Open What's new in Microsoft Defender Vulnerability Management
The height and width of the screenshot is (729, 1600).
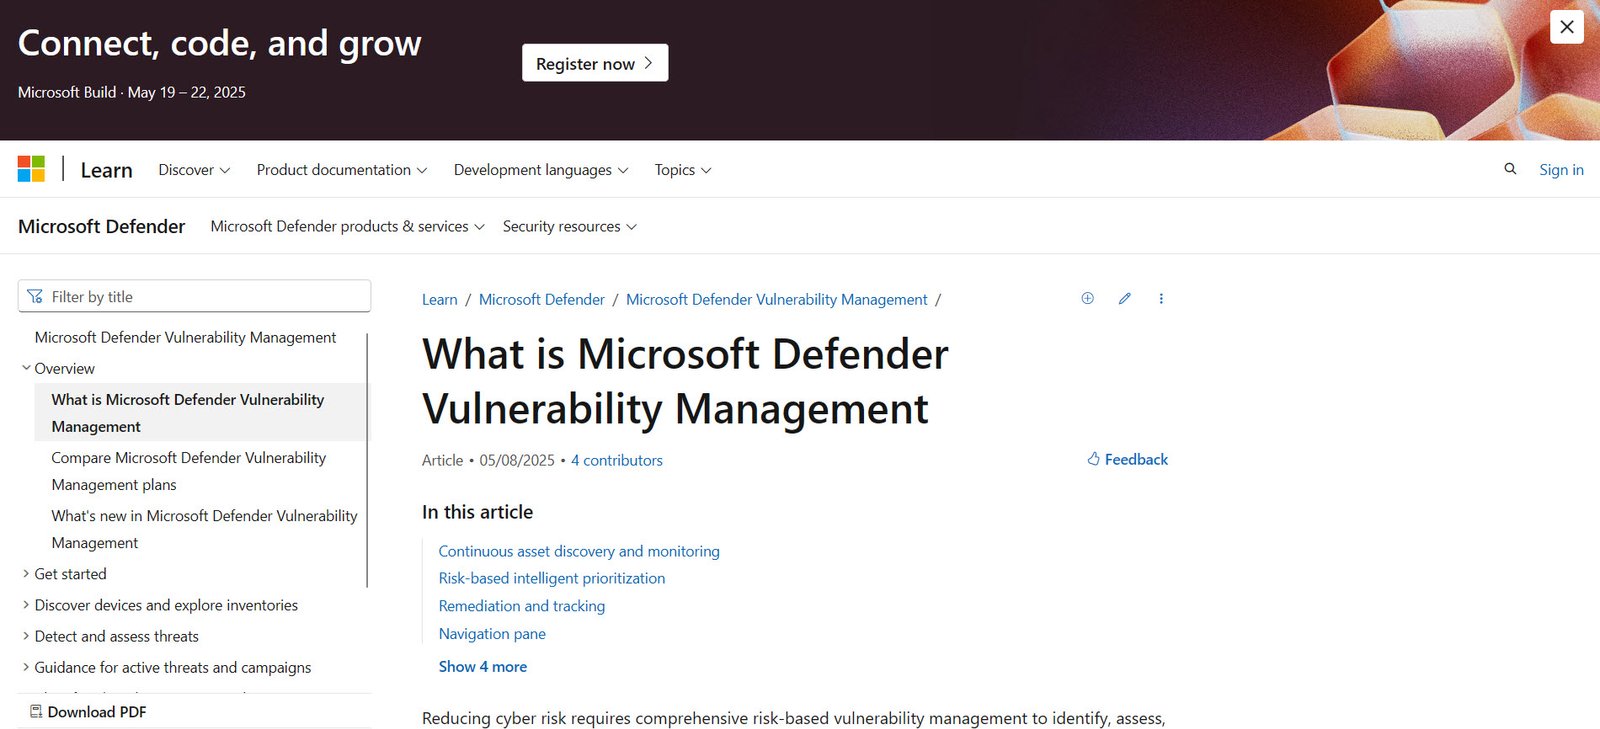204,529
